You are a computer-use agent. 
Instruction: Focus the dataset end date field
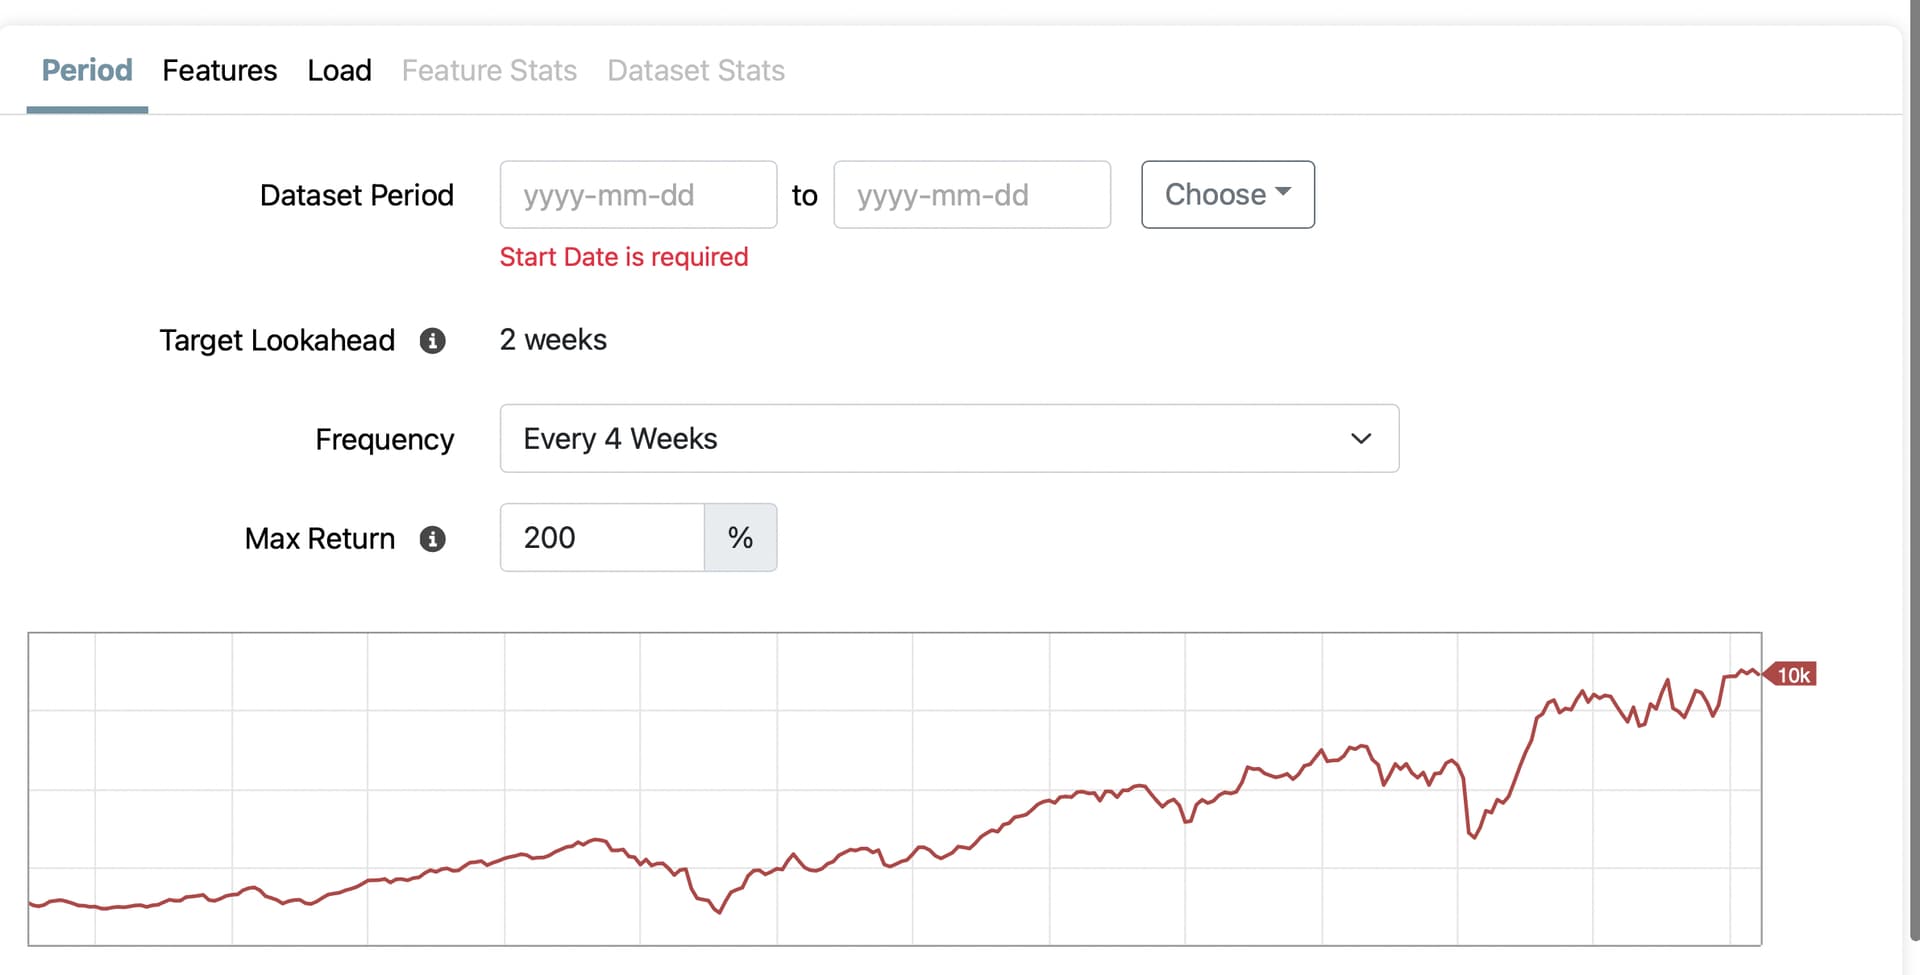pyautogui.click(x=971, y=195)
